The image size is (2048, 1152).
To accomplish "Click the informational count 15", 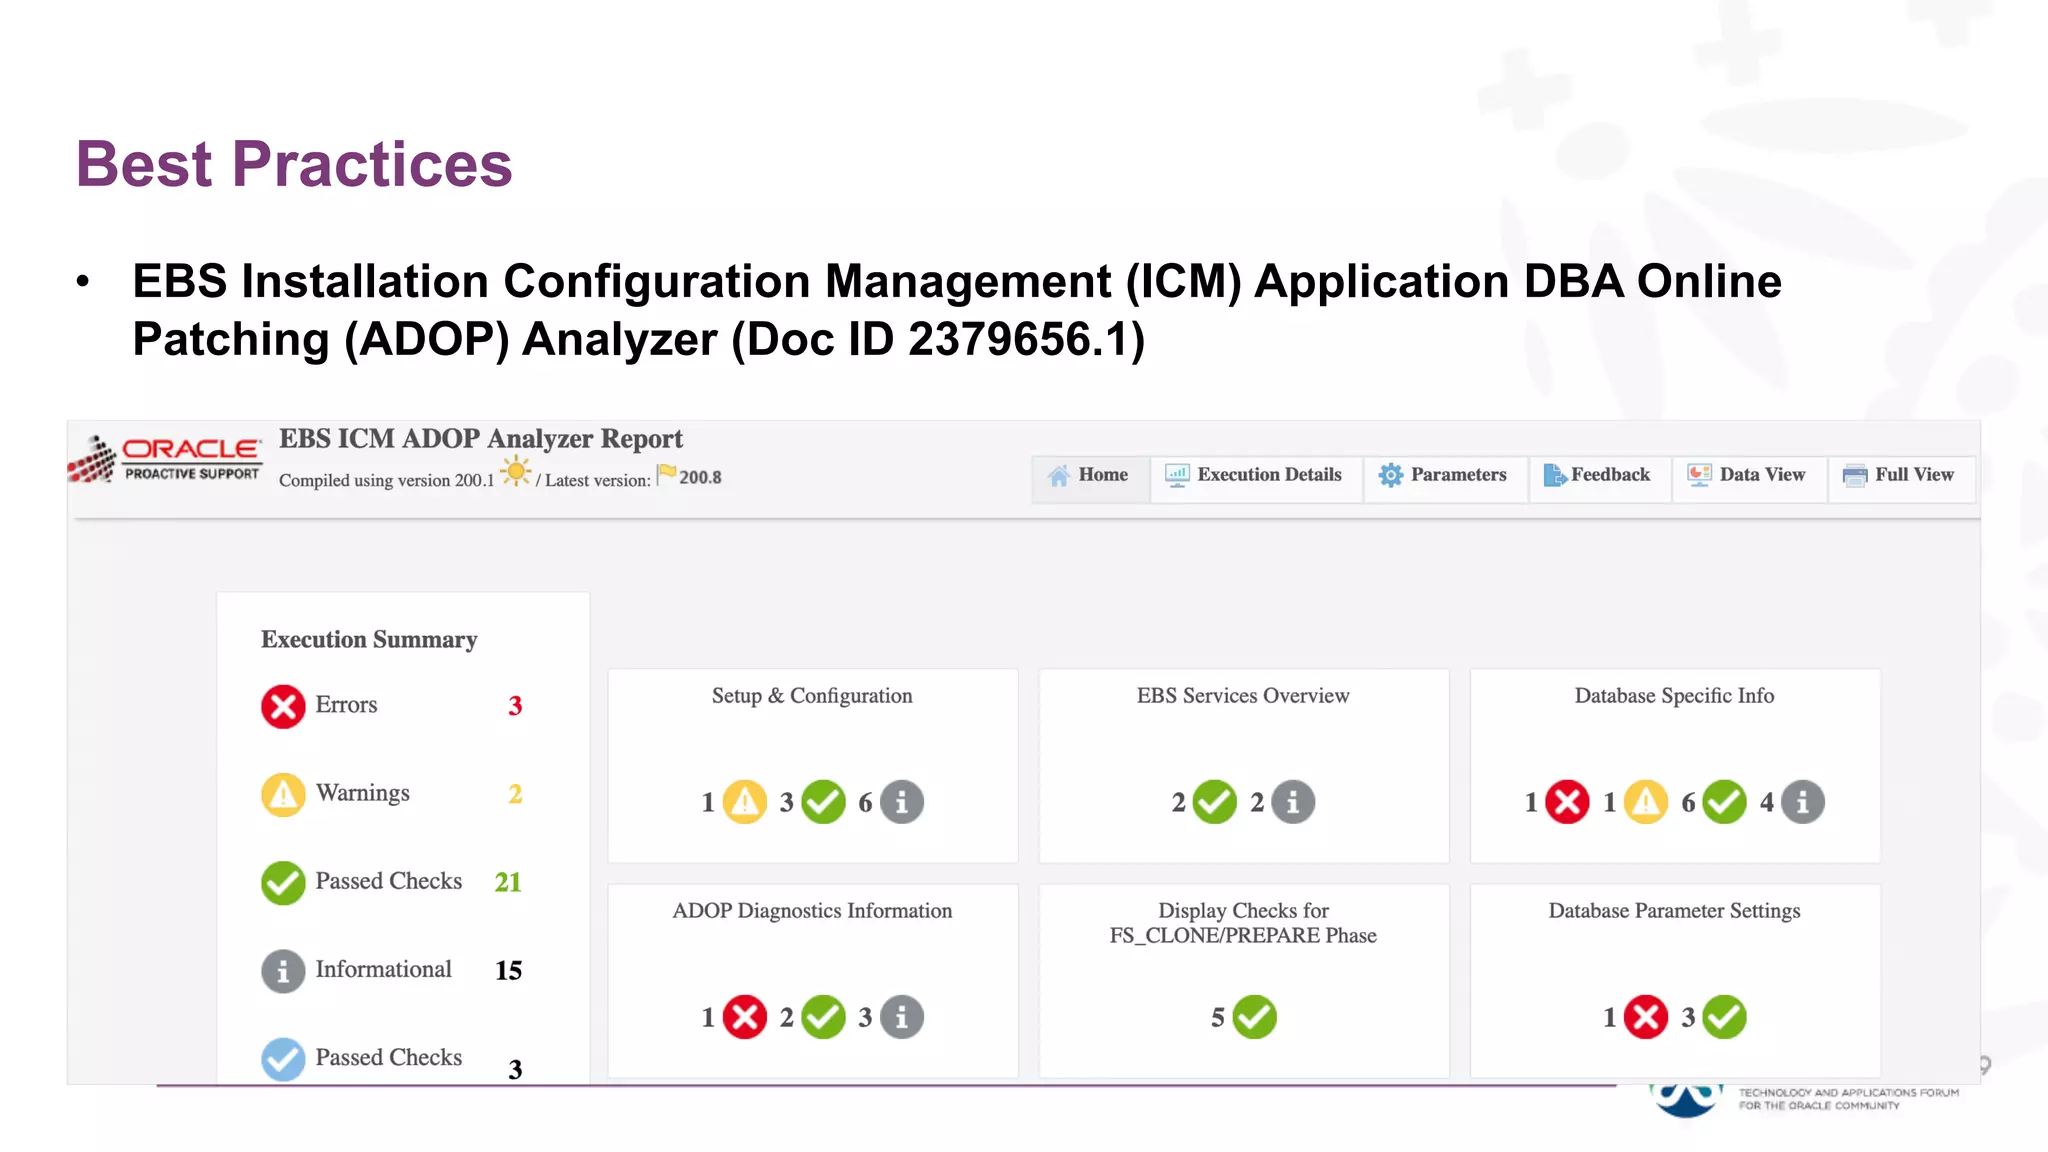I will 508,970.
